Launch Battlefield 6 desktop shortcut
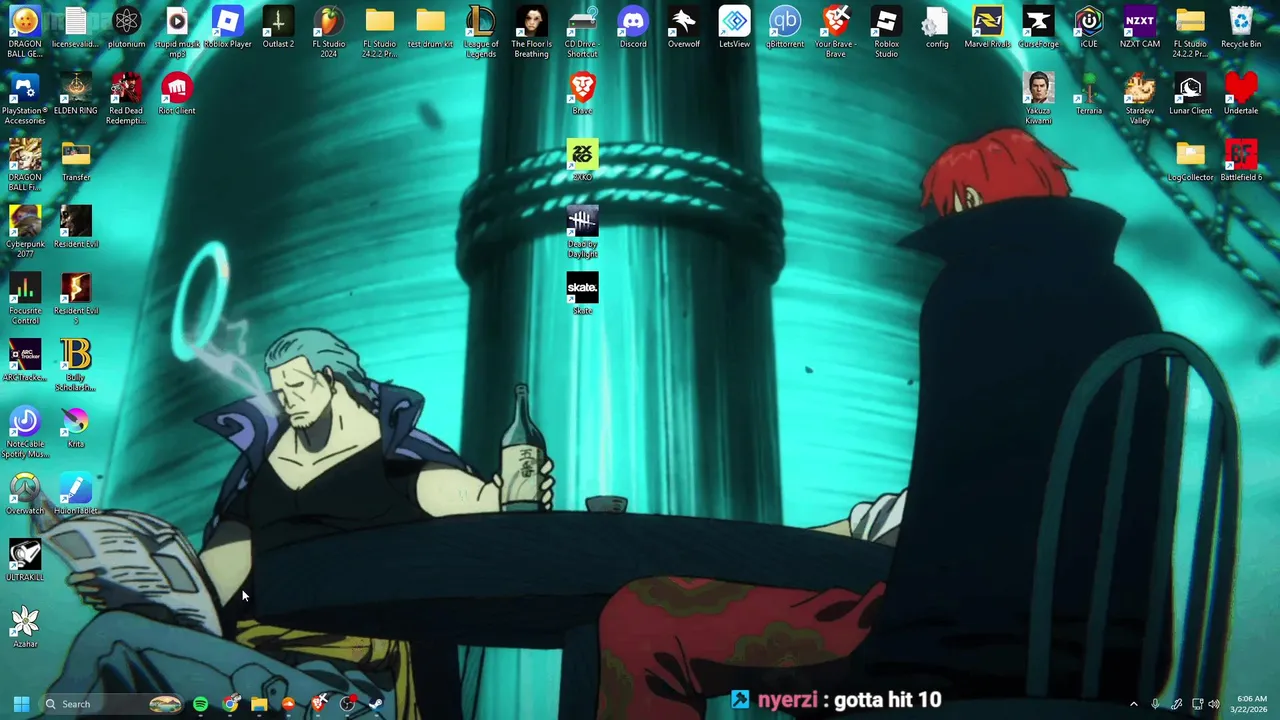 [x=1241, y=162]
